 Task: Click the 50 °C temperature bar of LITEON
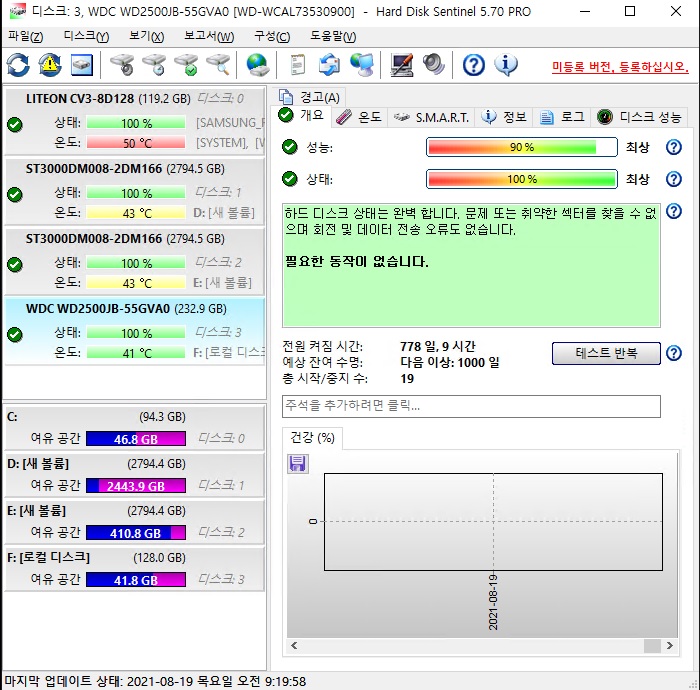[x=136, y=143]
